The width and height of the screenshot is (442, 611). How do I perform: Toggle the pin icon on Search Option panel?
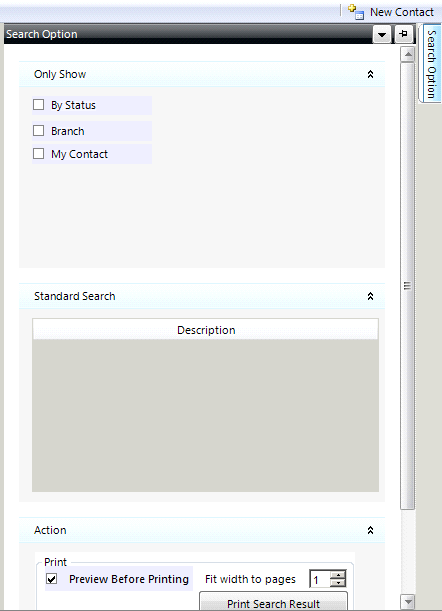(x=403, y=34)
